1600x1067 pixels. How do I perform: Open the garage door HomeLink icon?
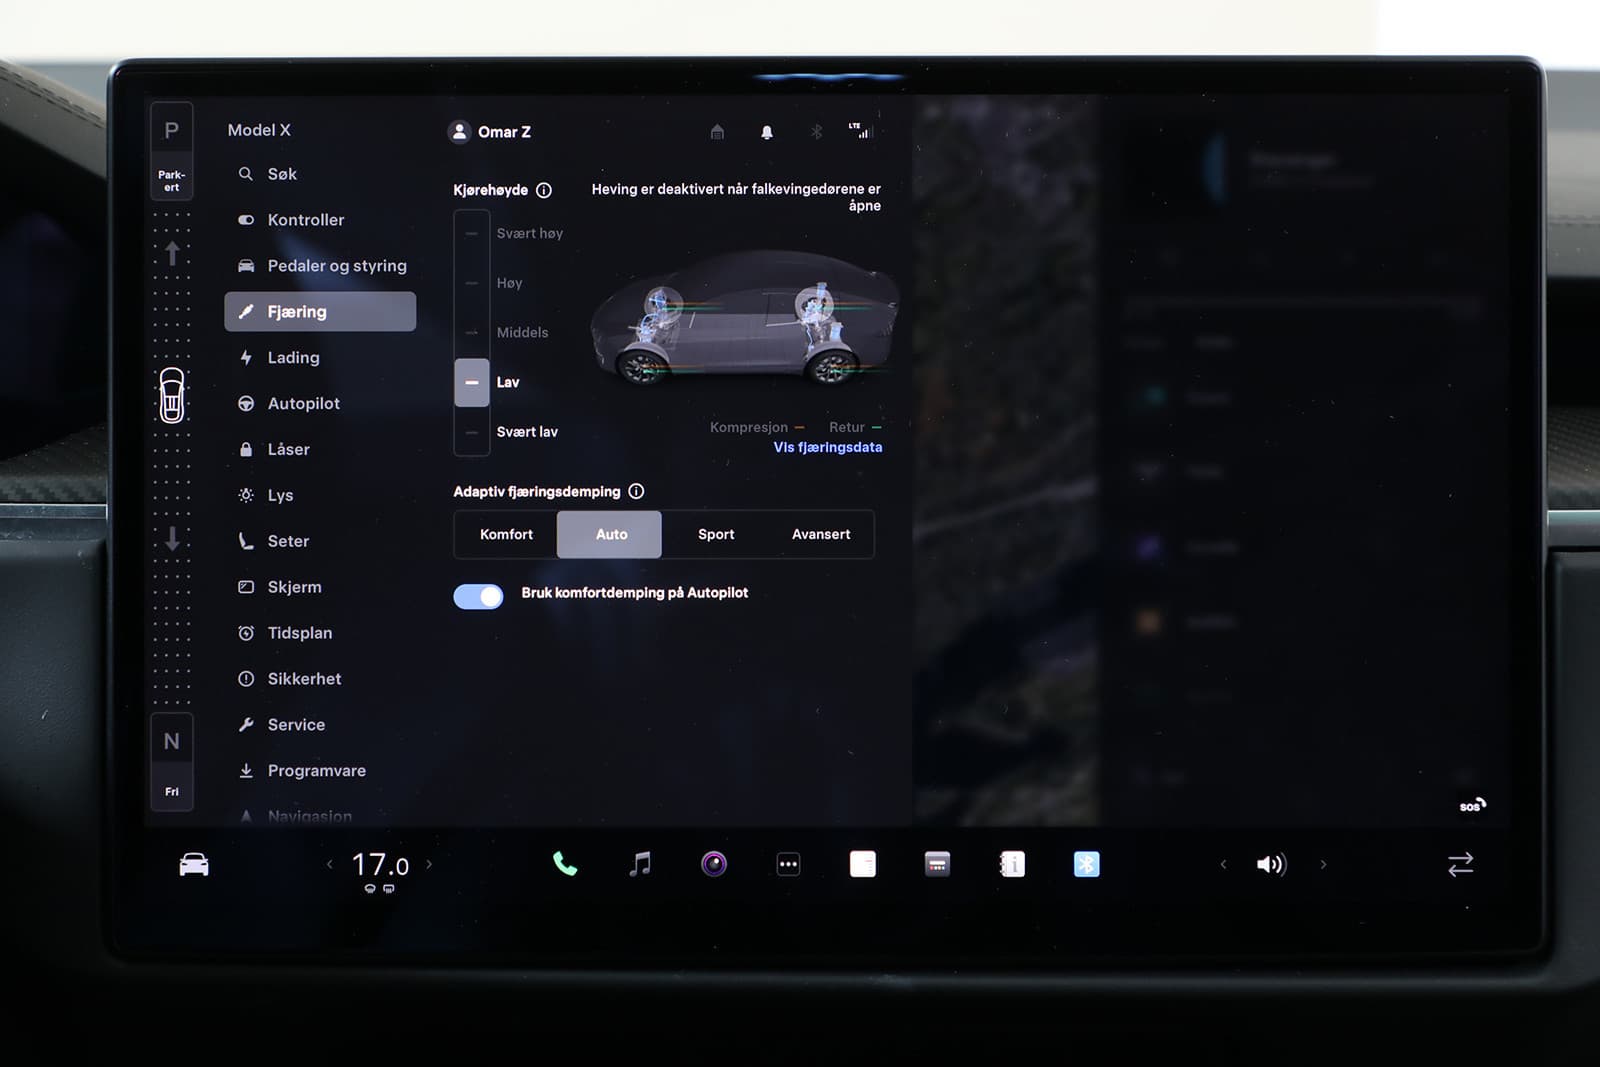717,132
